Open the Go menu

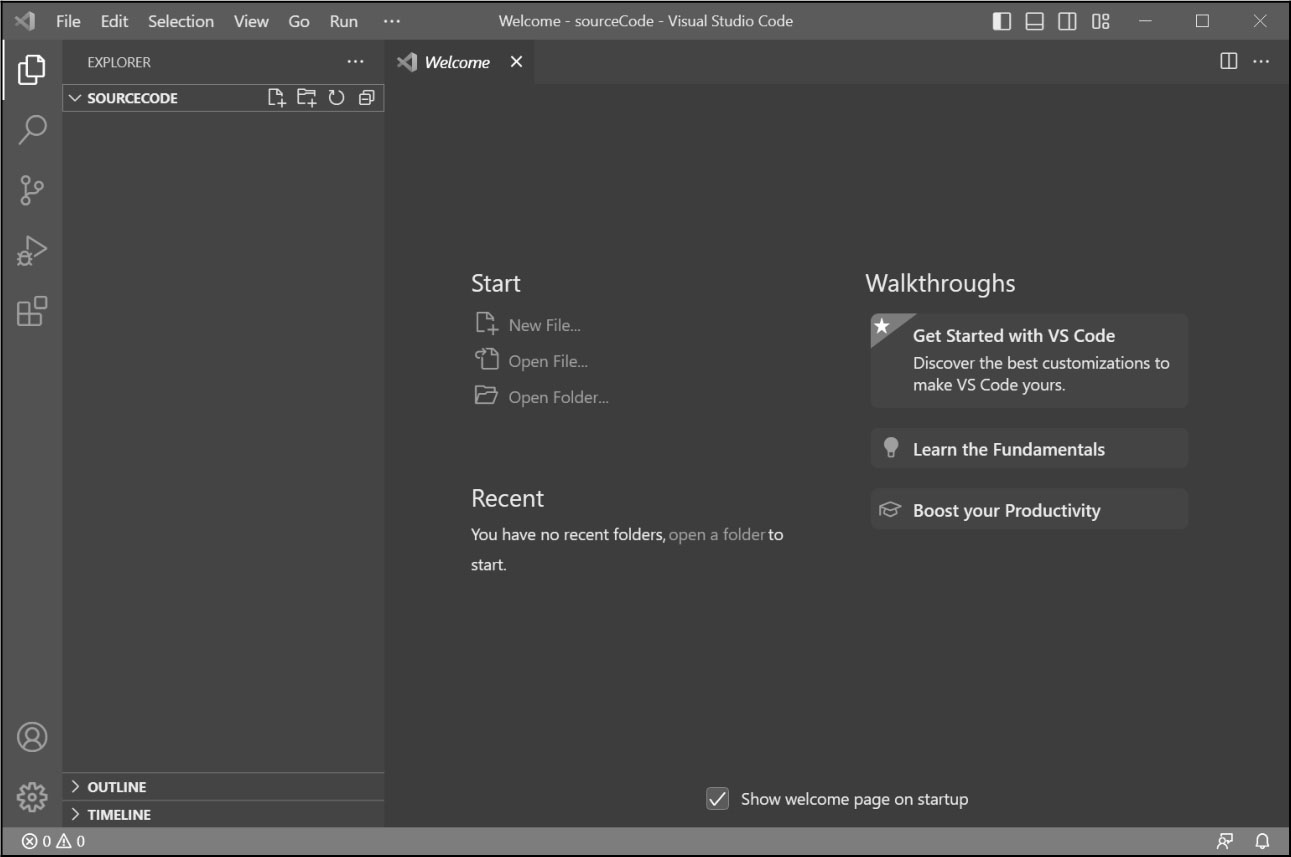pyautogui.click(x=299, y=21)
